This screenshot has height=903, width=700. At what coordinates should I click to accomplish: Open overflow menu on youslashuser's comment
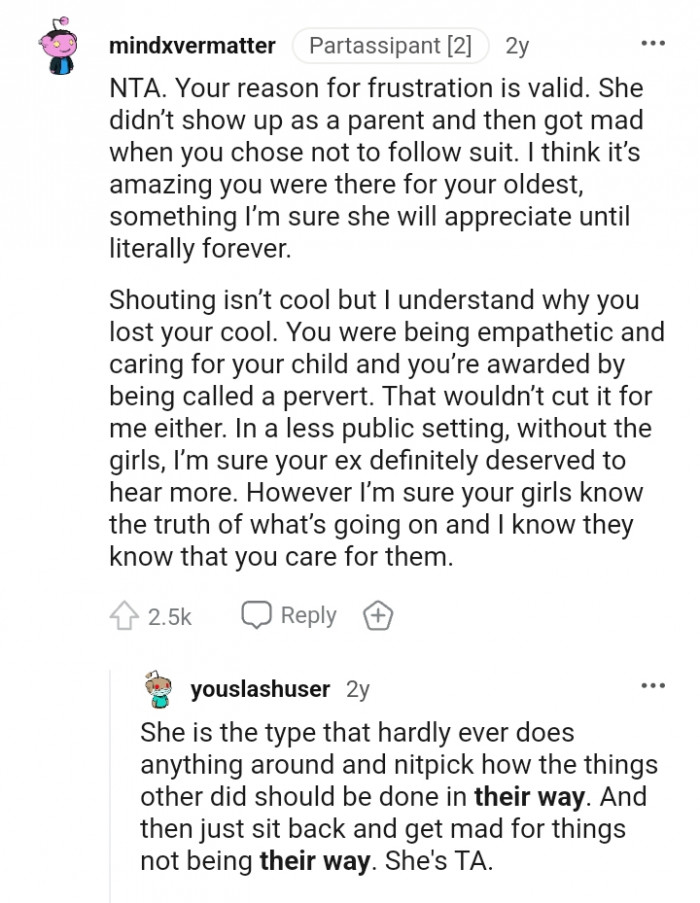click(654, 684)
